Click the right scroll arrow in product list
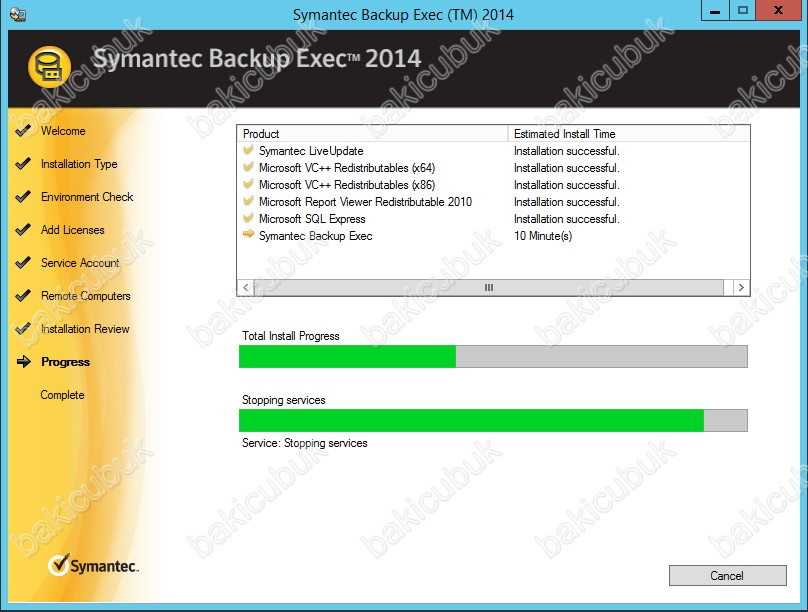Viewport: 808px width, 612px height. click(x=741, y=287)
